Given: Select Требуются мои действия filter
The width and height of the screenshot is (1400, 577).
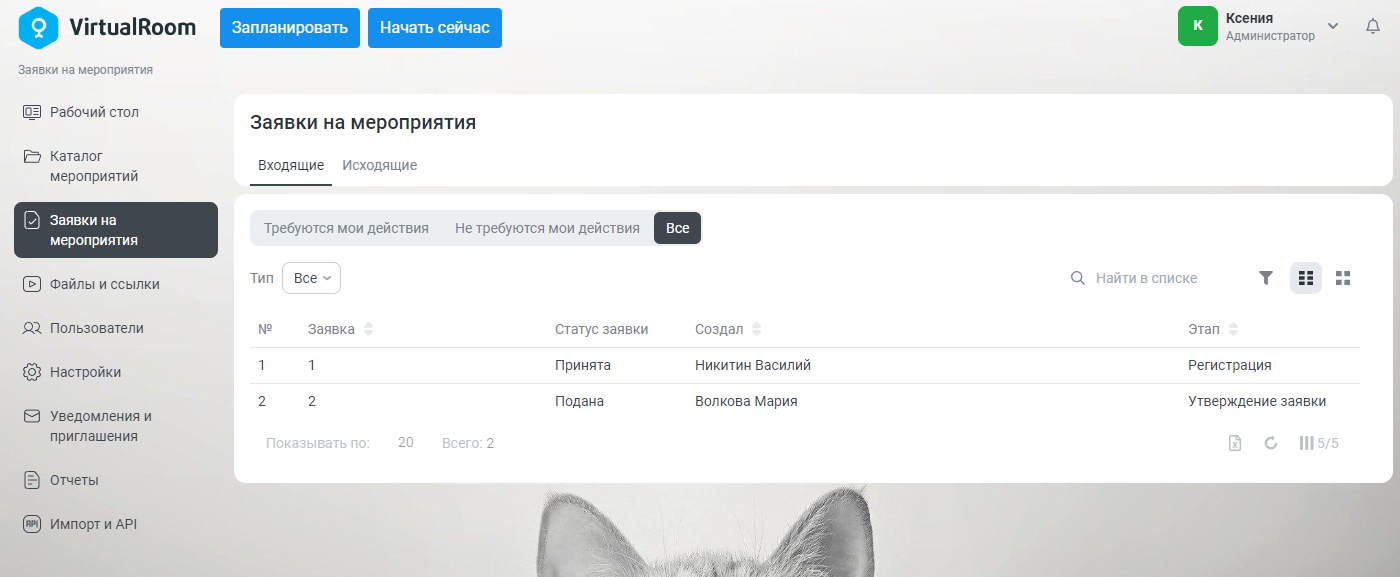Looking at the screenshot, I should [x=346, y=228].
